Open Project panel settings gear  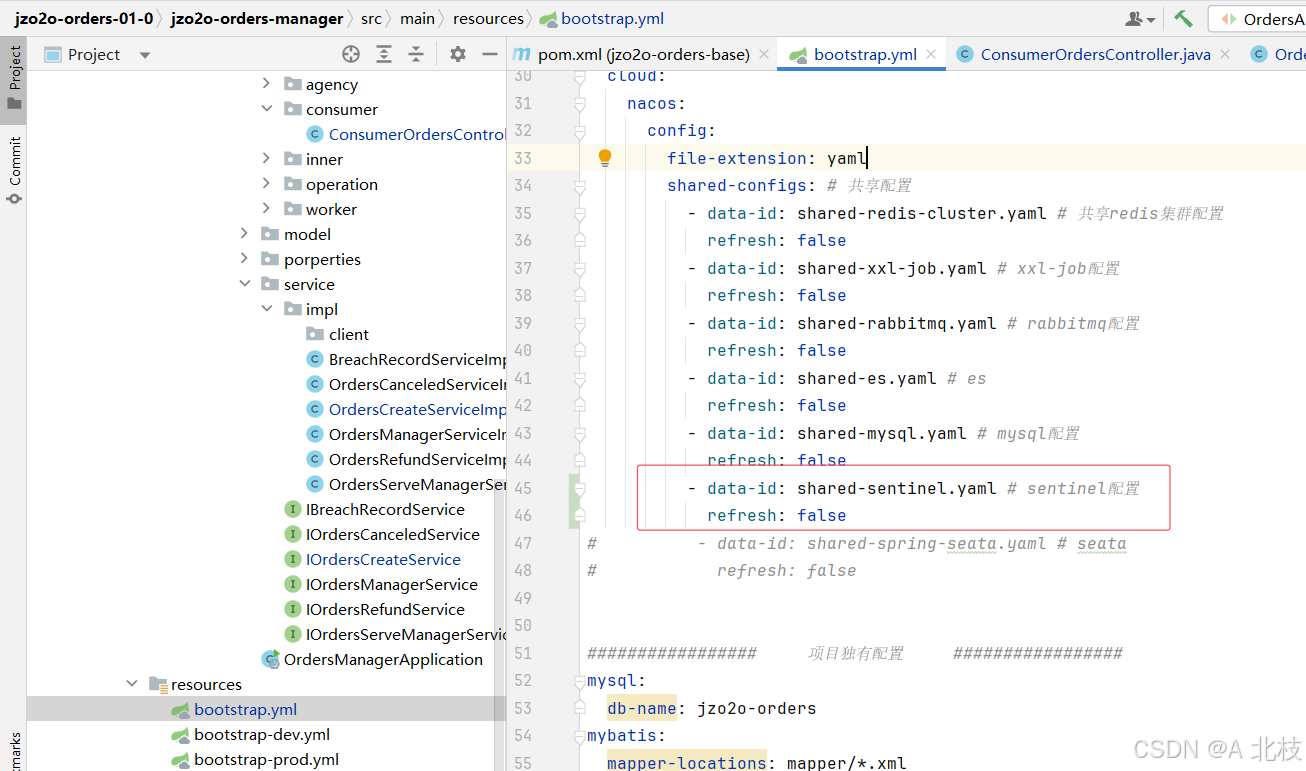pos(458,54)
